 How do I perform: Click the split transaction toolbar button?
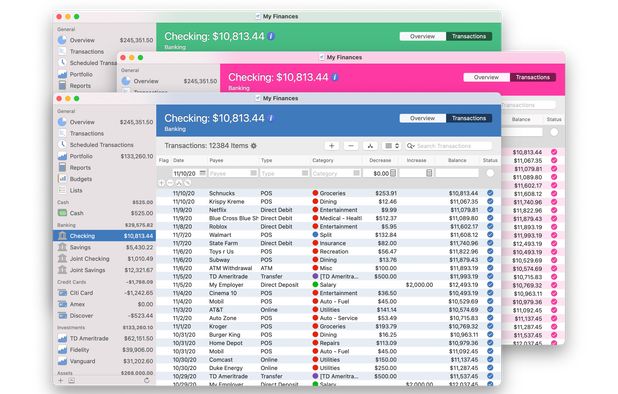(370, 146)
